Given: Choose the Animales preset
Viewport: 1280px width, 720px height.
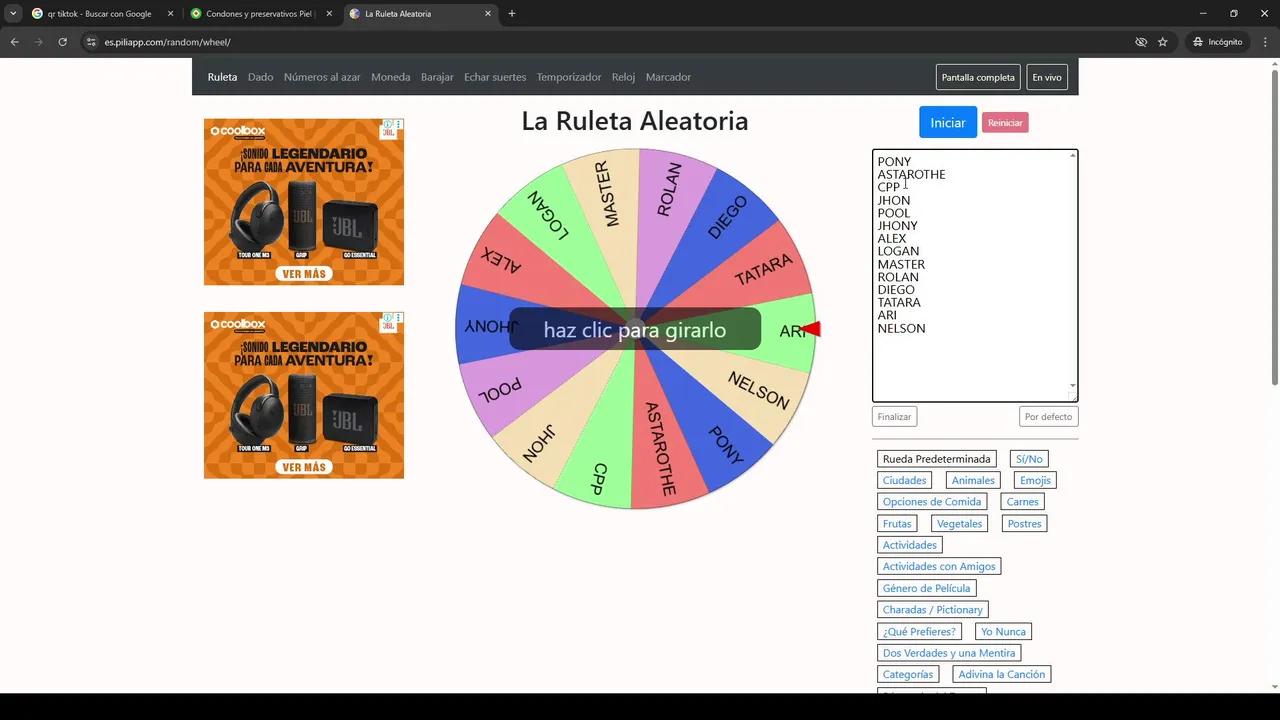Looking at the screenshot, I should click(973, 480).
